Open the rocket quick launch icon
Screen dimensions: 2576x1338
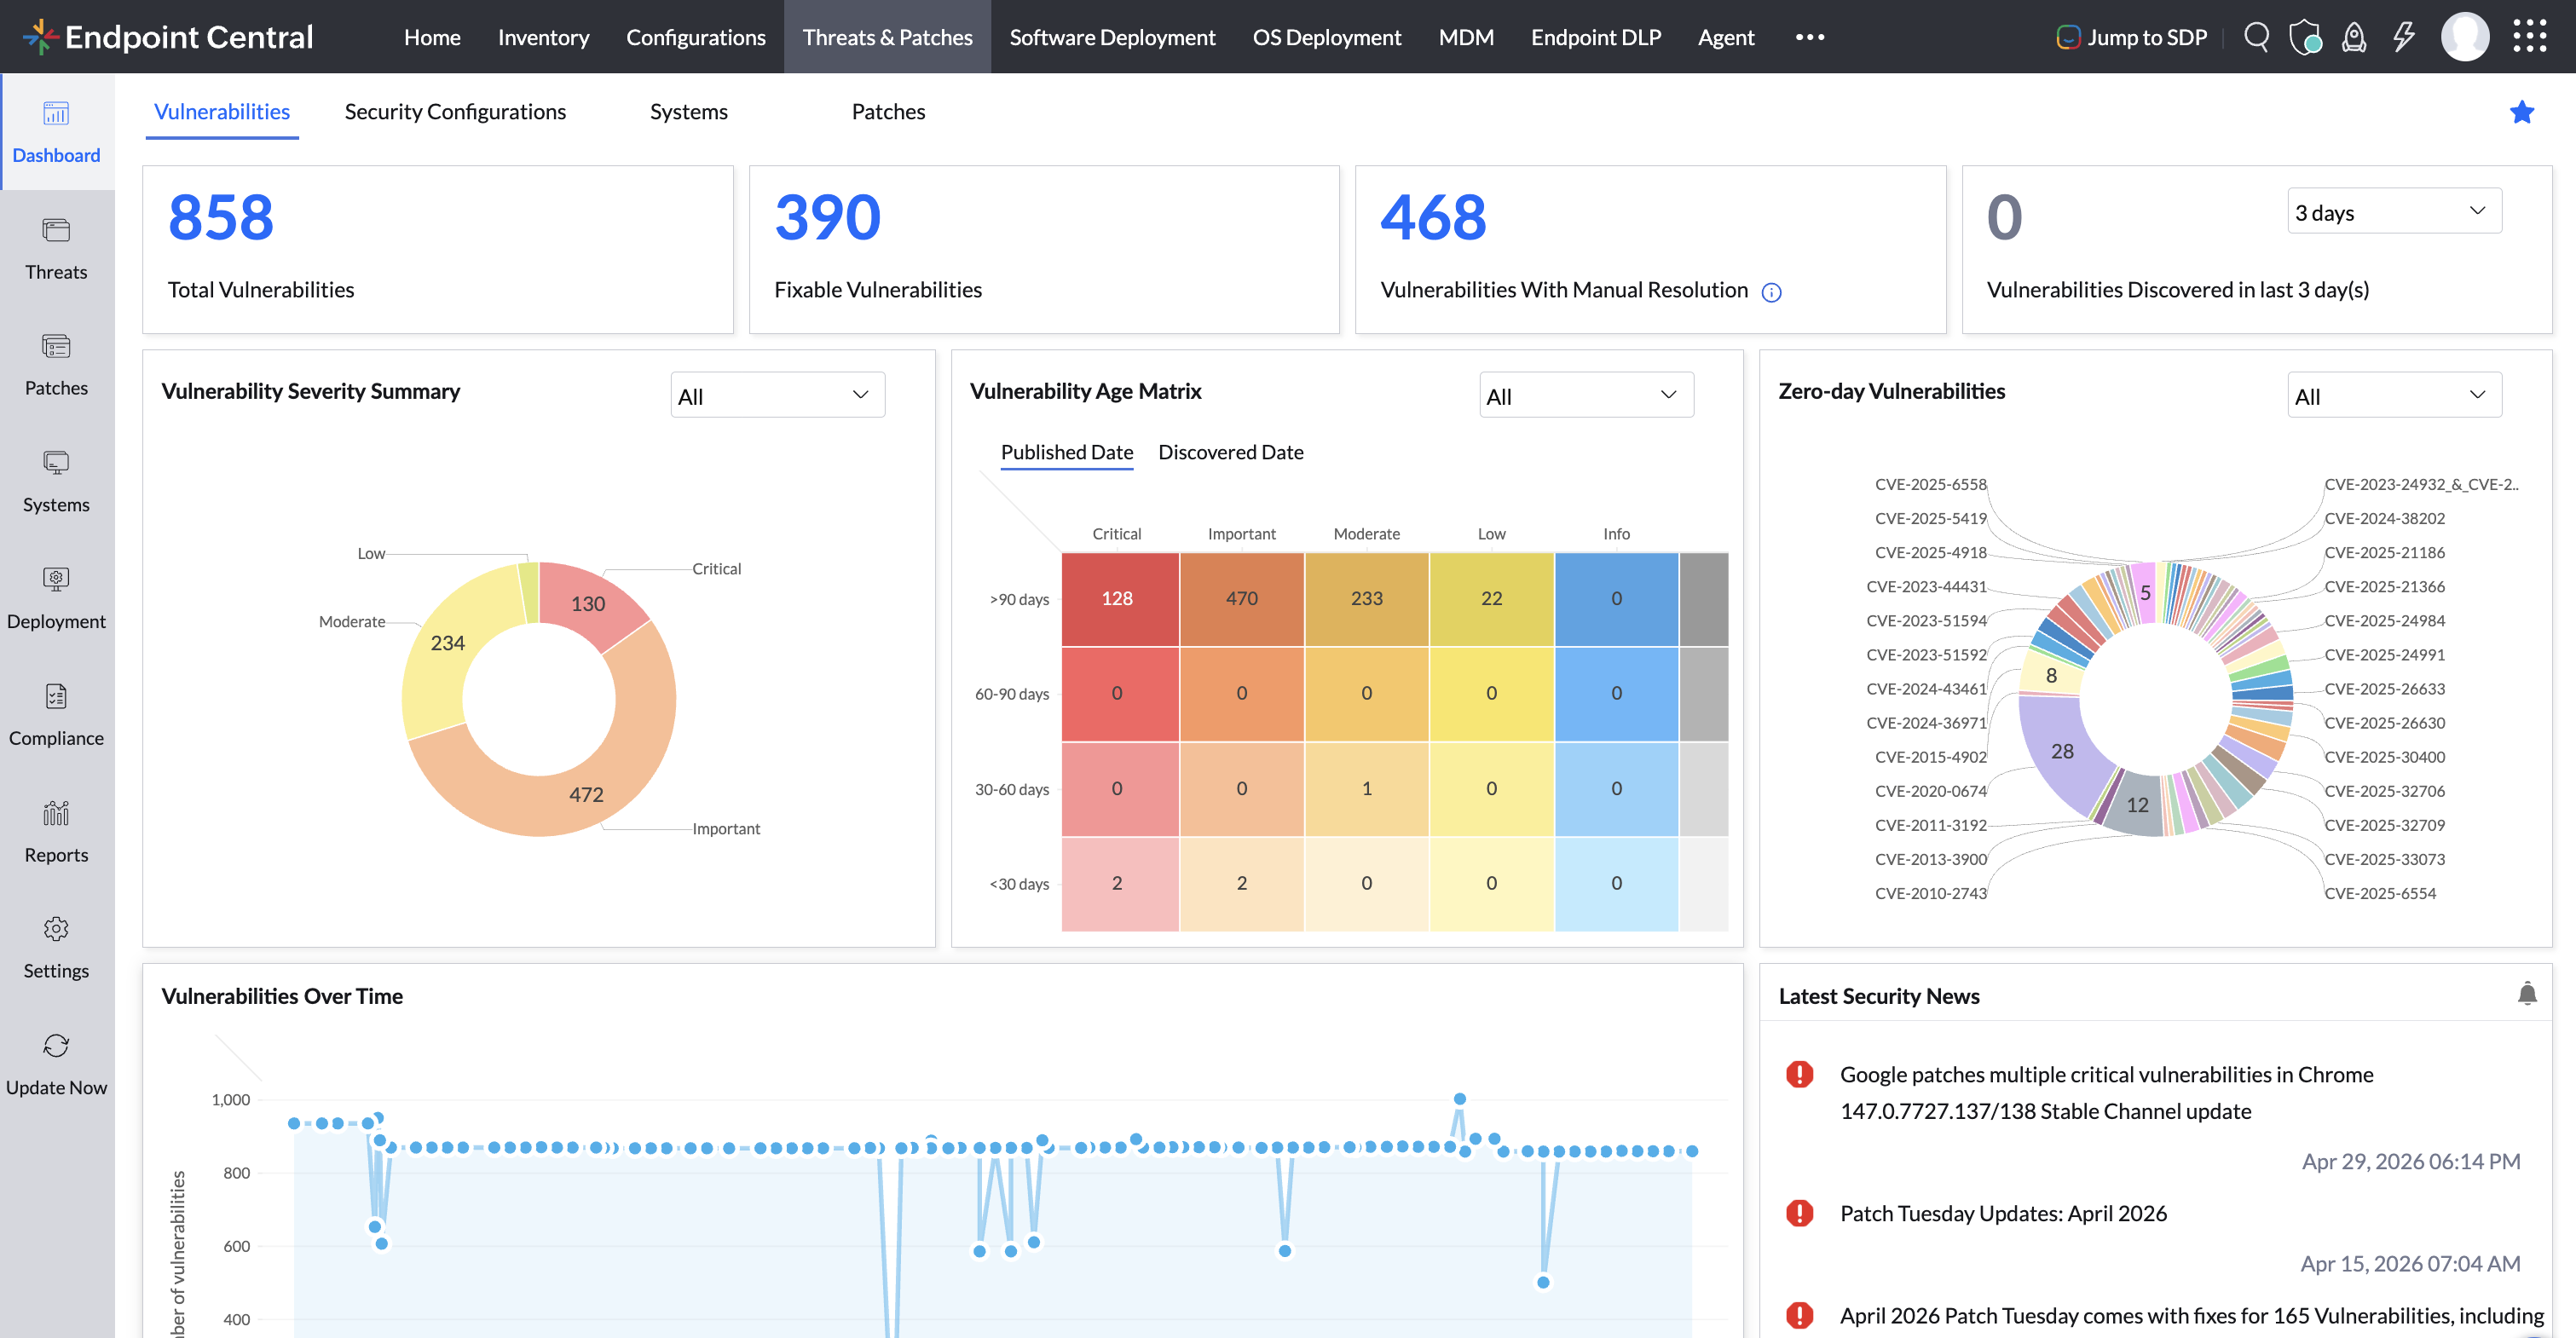(x=2354, y=37)
